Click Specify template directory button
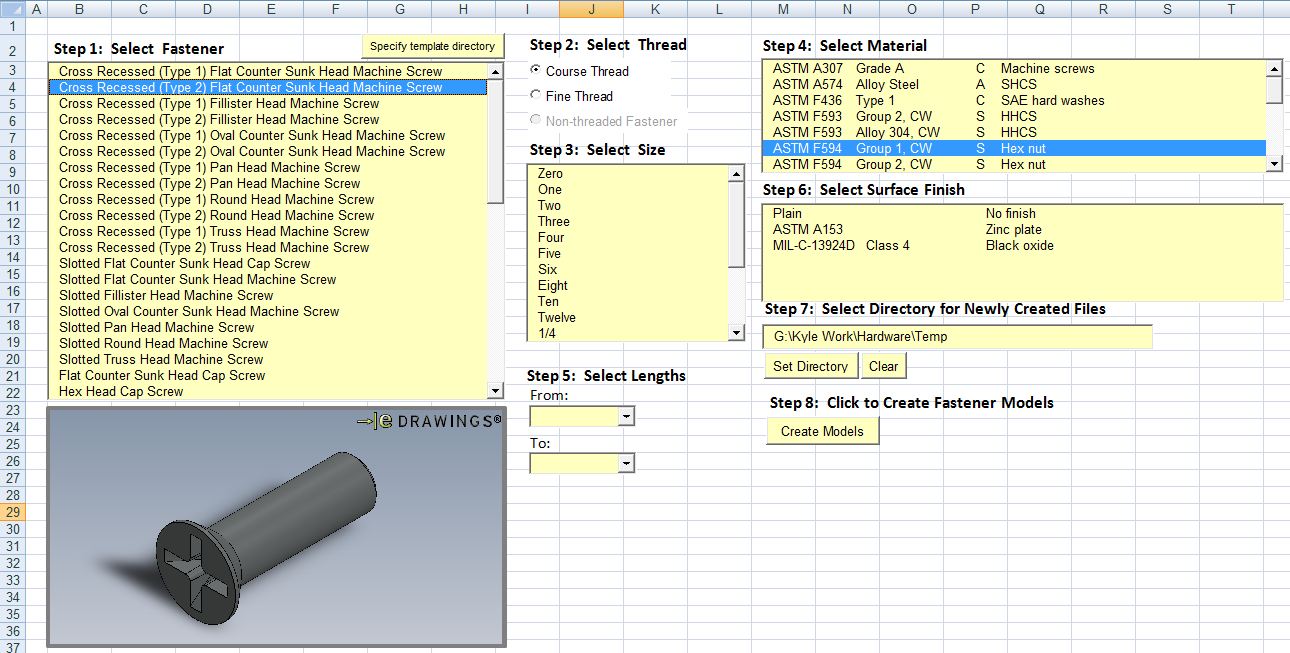This screenshot has width=1290, height=653. pos(432,46)
